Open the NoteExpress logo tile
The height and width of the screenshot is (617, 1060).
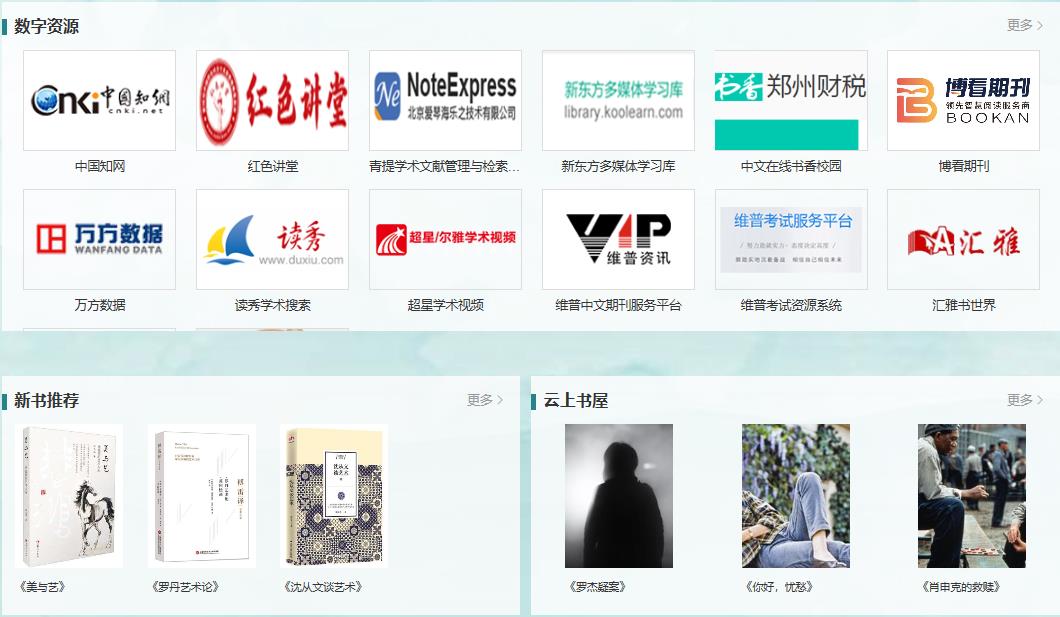[445, 100]
